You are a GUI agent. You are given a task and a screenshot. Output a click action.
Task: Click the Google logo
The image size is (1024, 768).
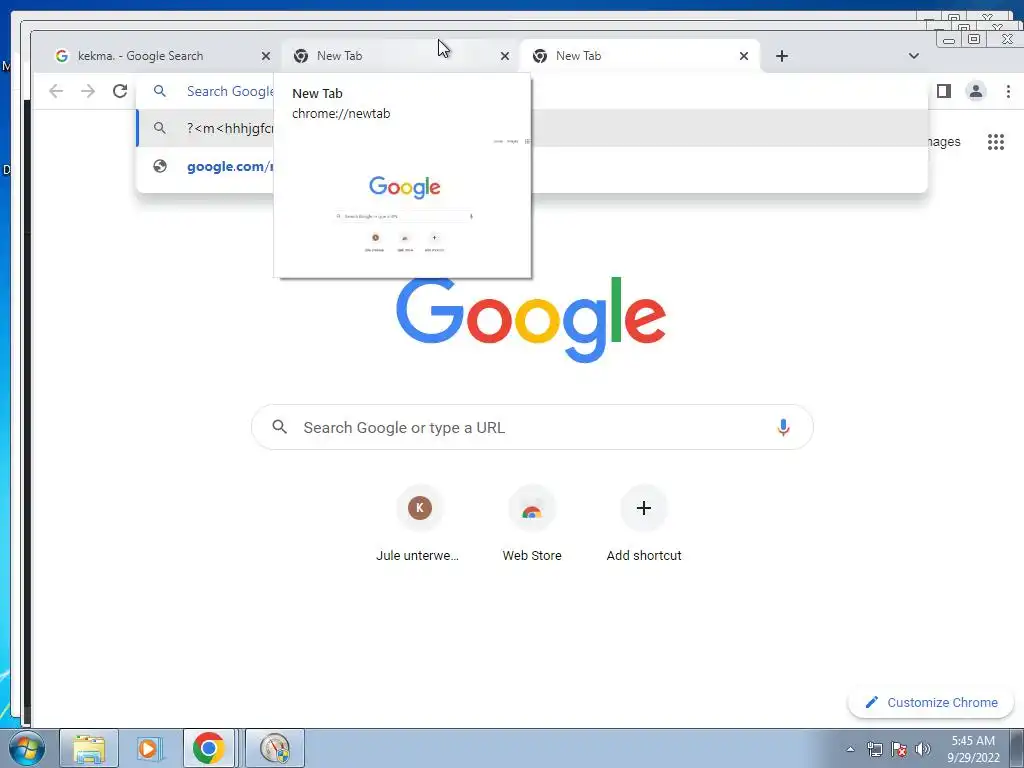531,319
